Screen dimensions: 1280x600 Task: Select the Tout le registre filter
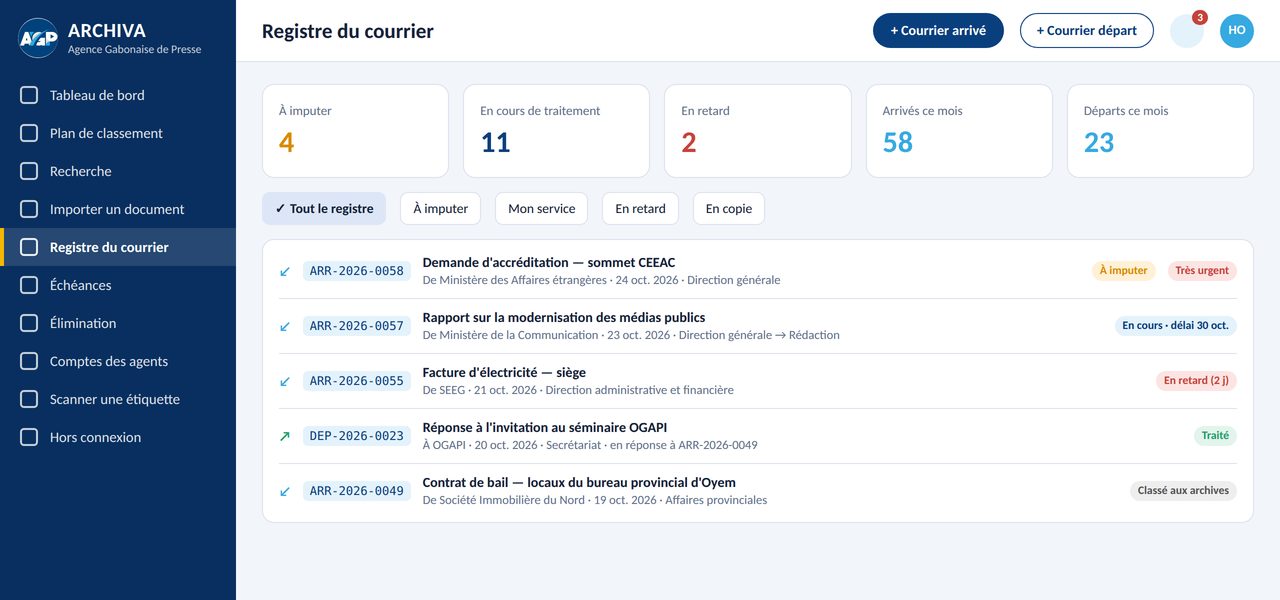click(x=324, y=209)
